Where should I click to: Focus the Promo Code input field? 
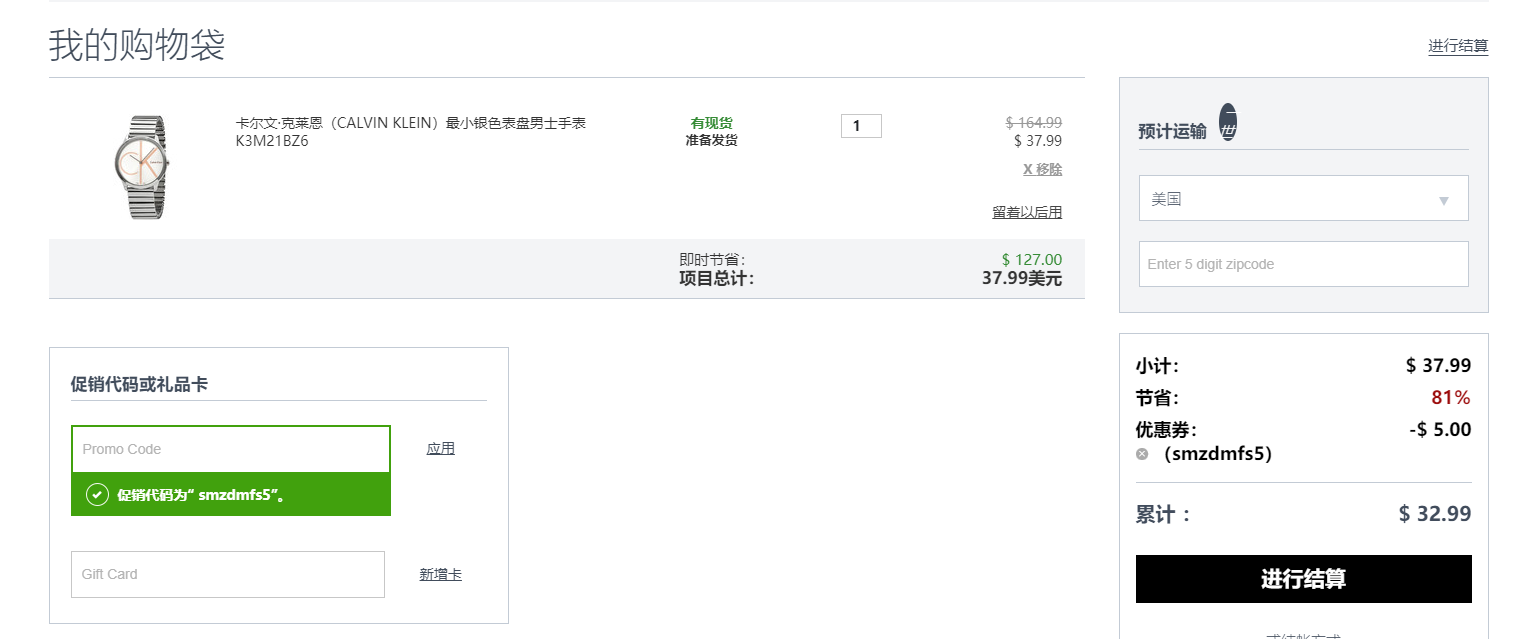[x=231, y=449]
